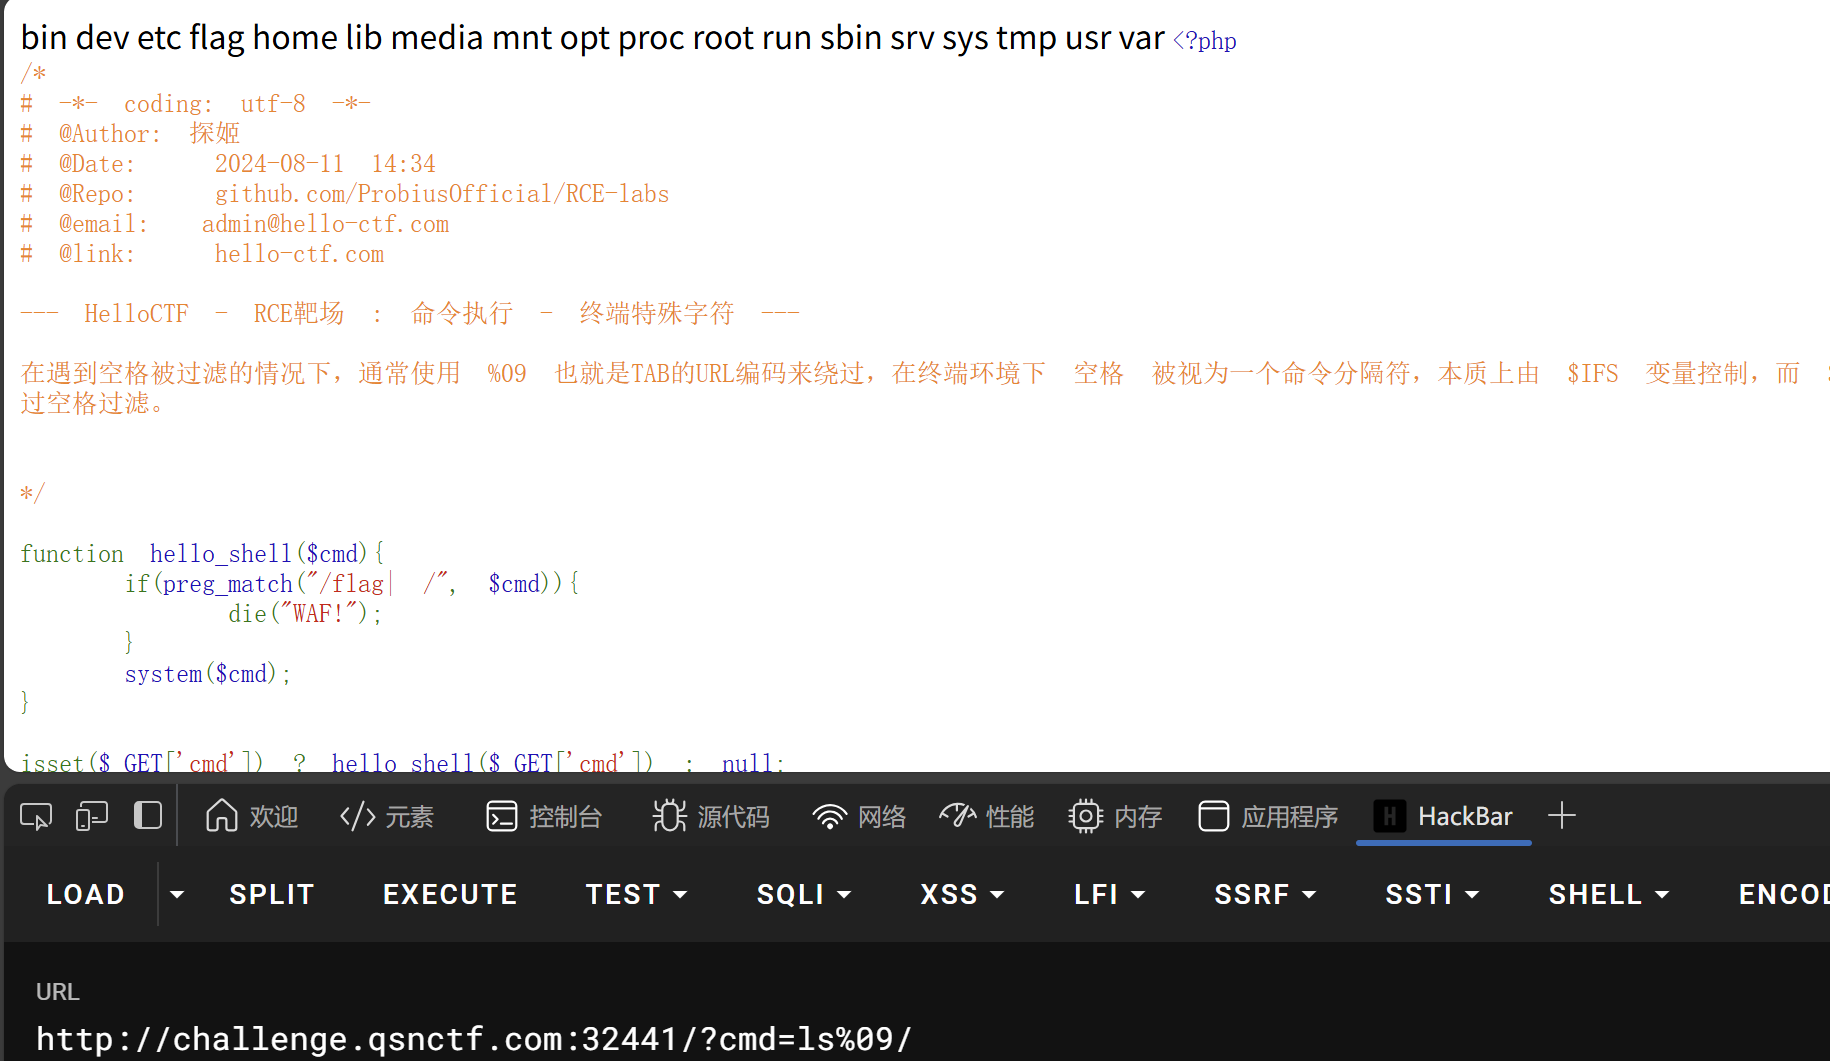Click the function hello_shell($cmd){ line
Screen dimensions: 1830x1061
(x=203, y=554)
